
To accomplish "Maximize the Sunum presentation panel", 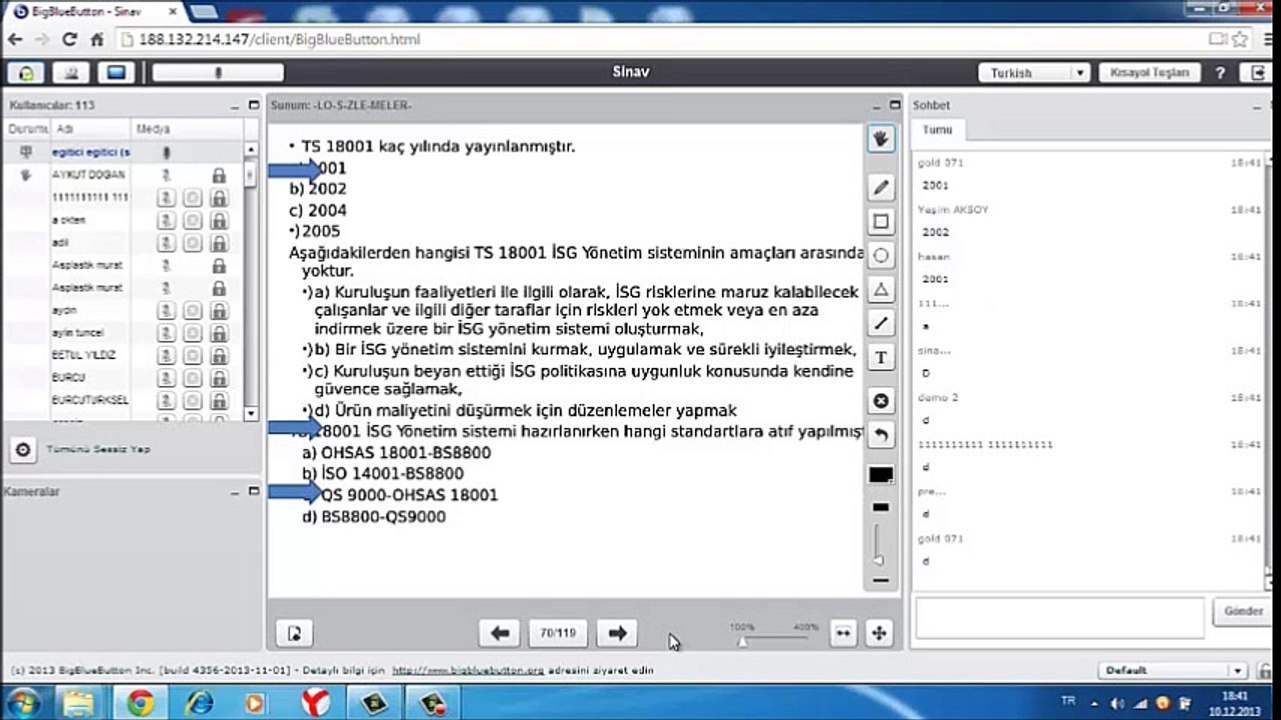I will point(895,104).
